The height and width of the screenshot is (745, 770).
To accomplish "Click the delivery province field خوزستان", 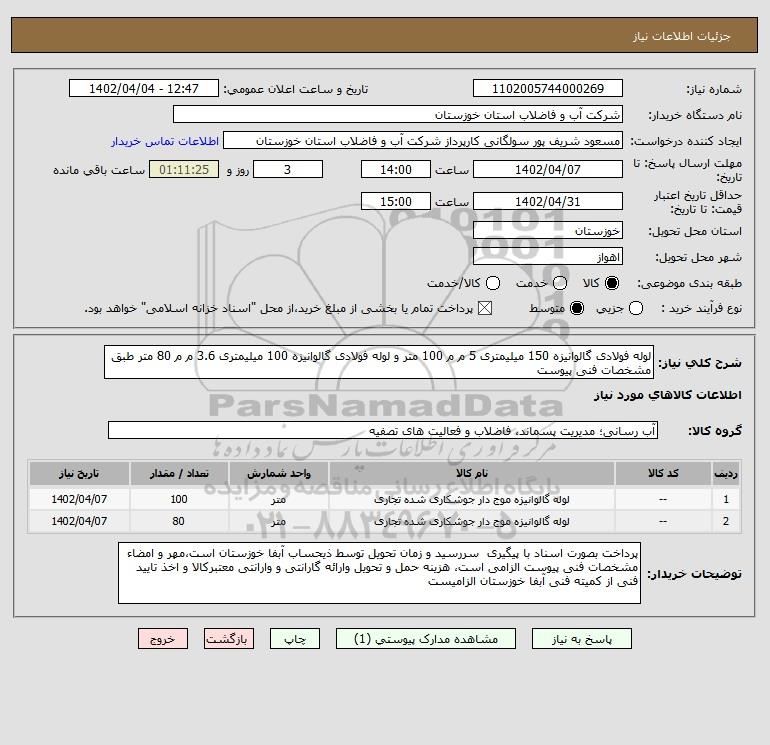I will (548, 230).
